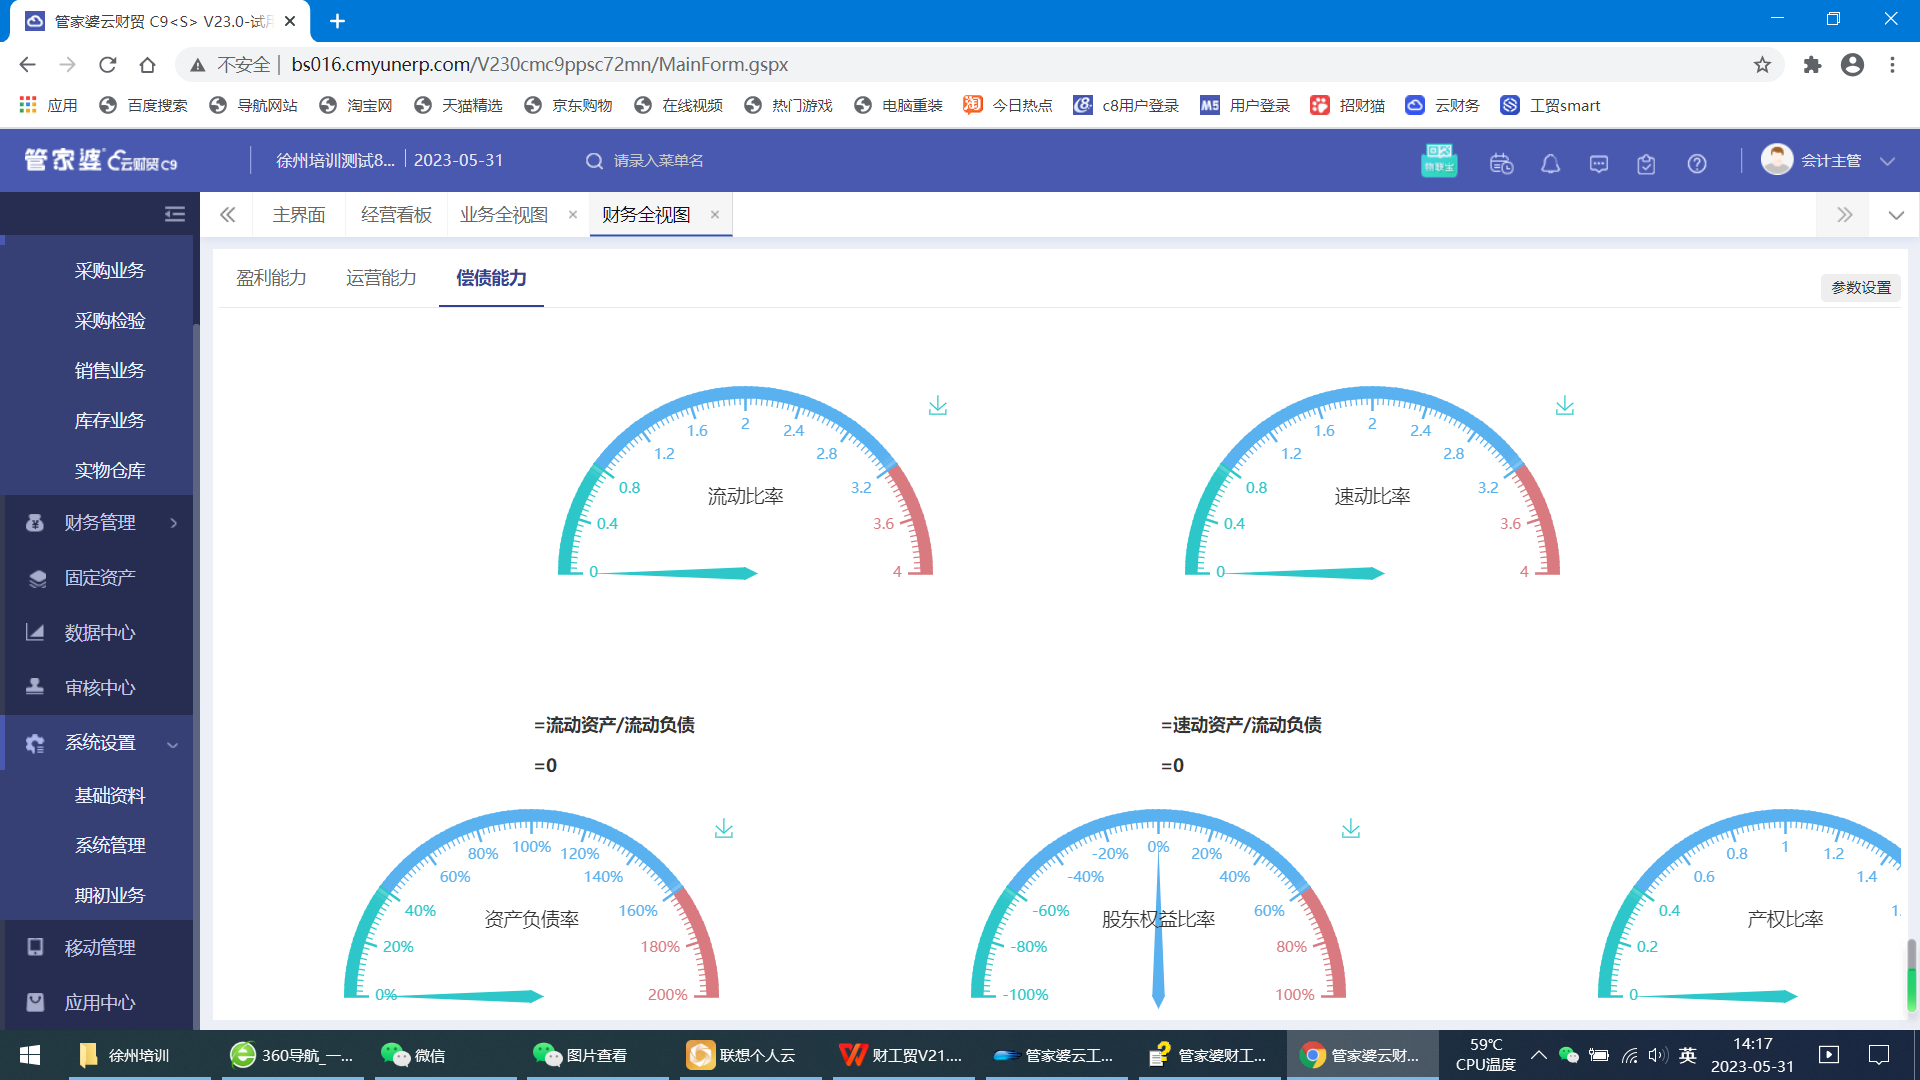Screen dimensions: 1920x1080
Task: Switch to the 盈利能力 tab
Action: click(271, 278)
